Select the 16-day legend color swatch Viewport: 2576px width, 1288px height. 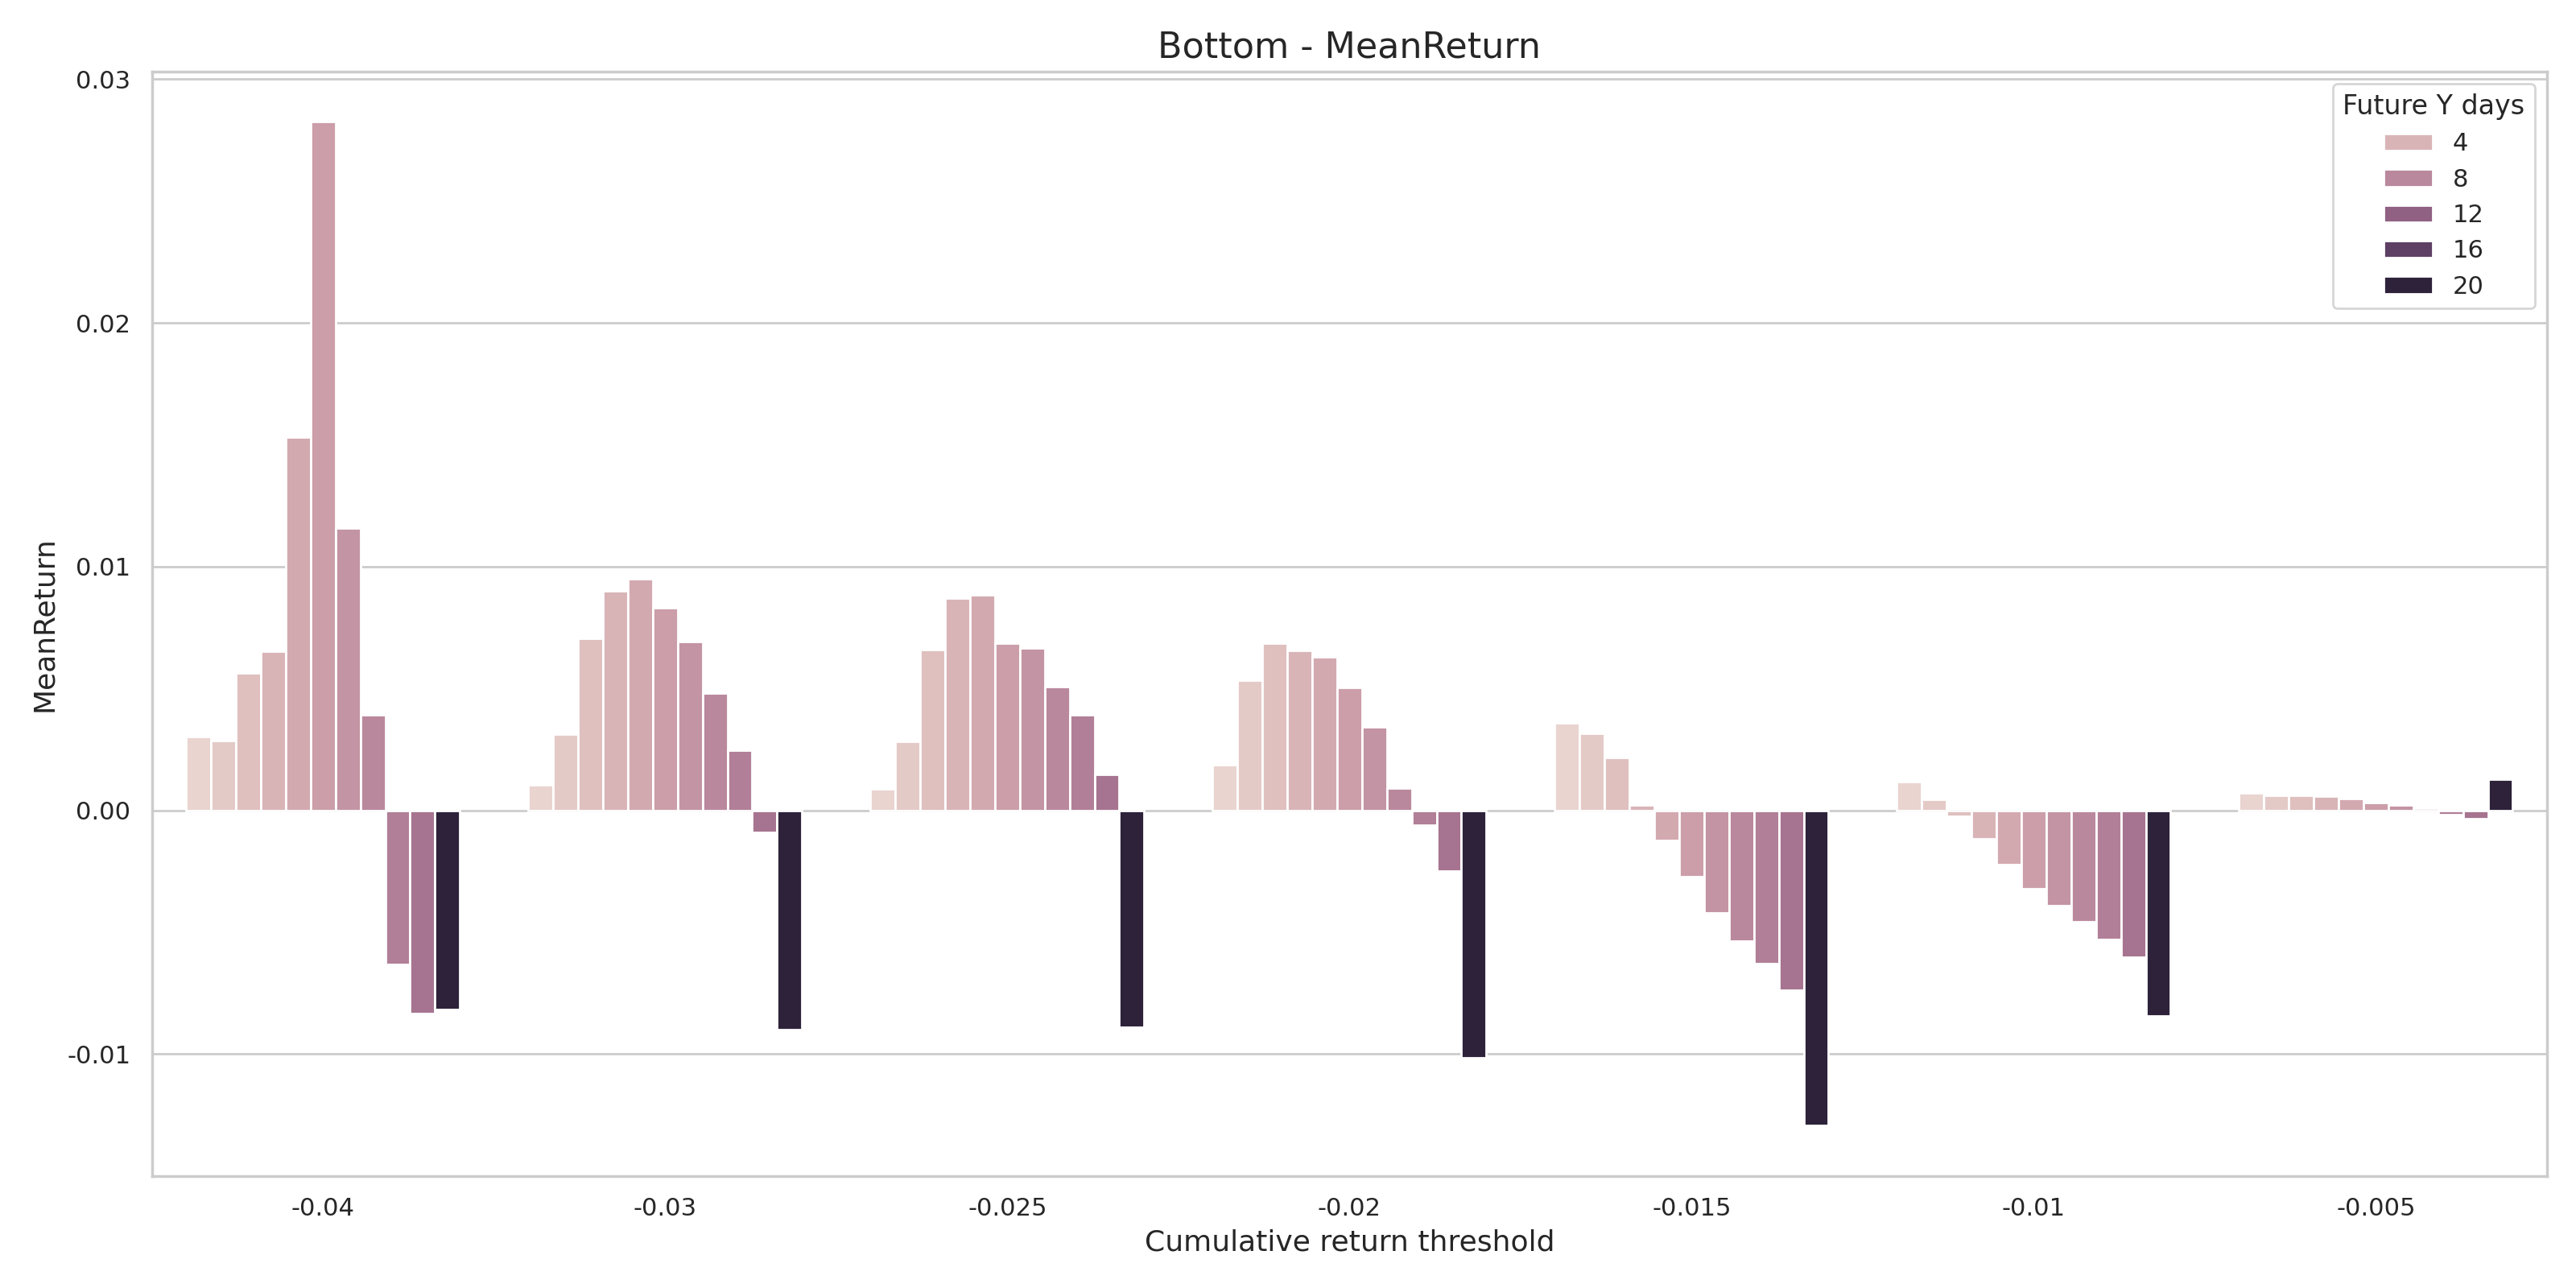point(2408,250)
